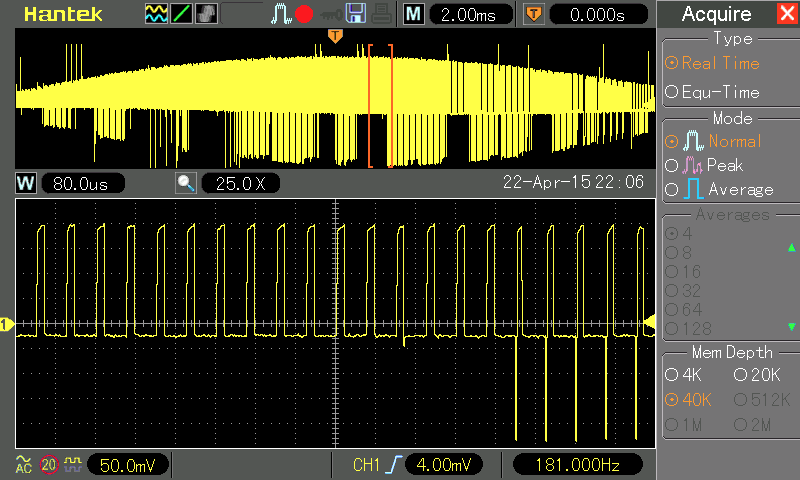The width and height of the screenshot is (800, 480).
Task: Click the gray printer icon
Action: pos(381,14)
